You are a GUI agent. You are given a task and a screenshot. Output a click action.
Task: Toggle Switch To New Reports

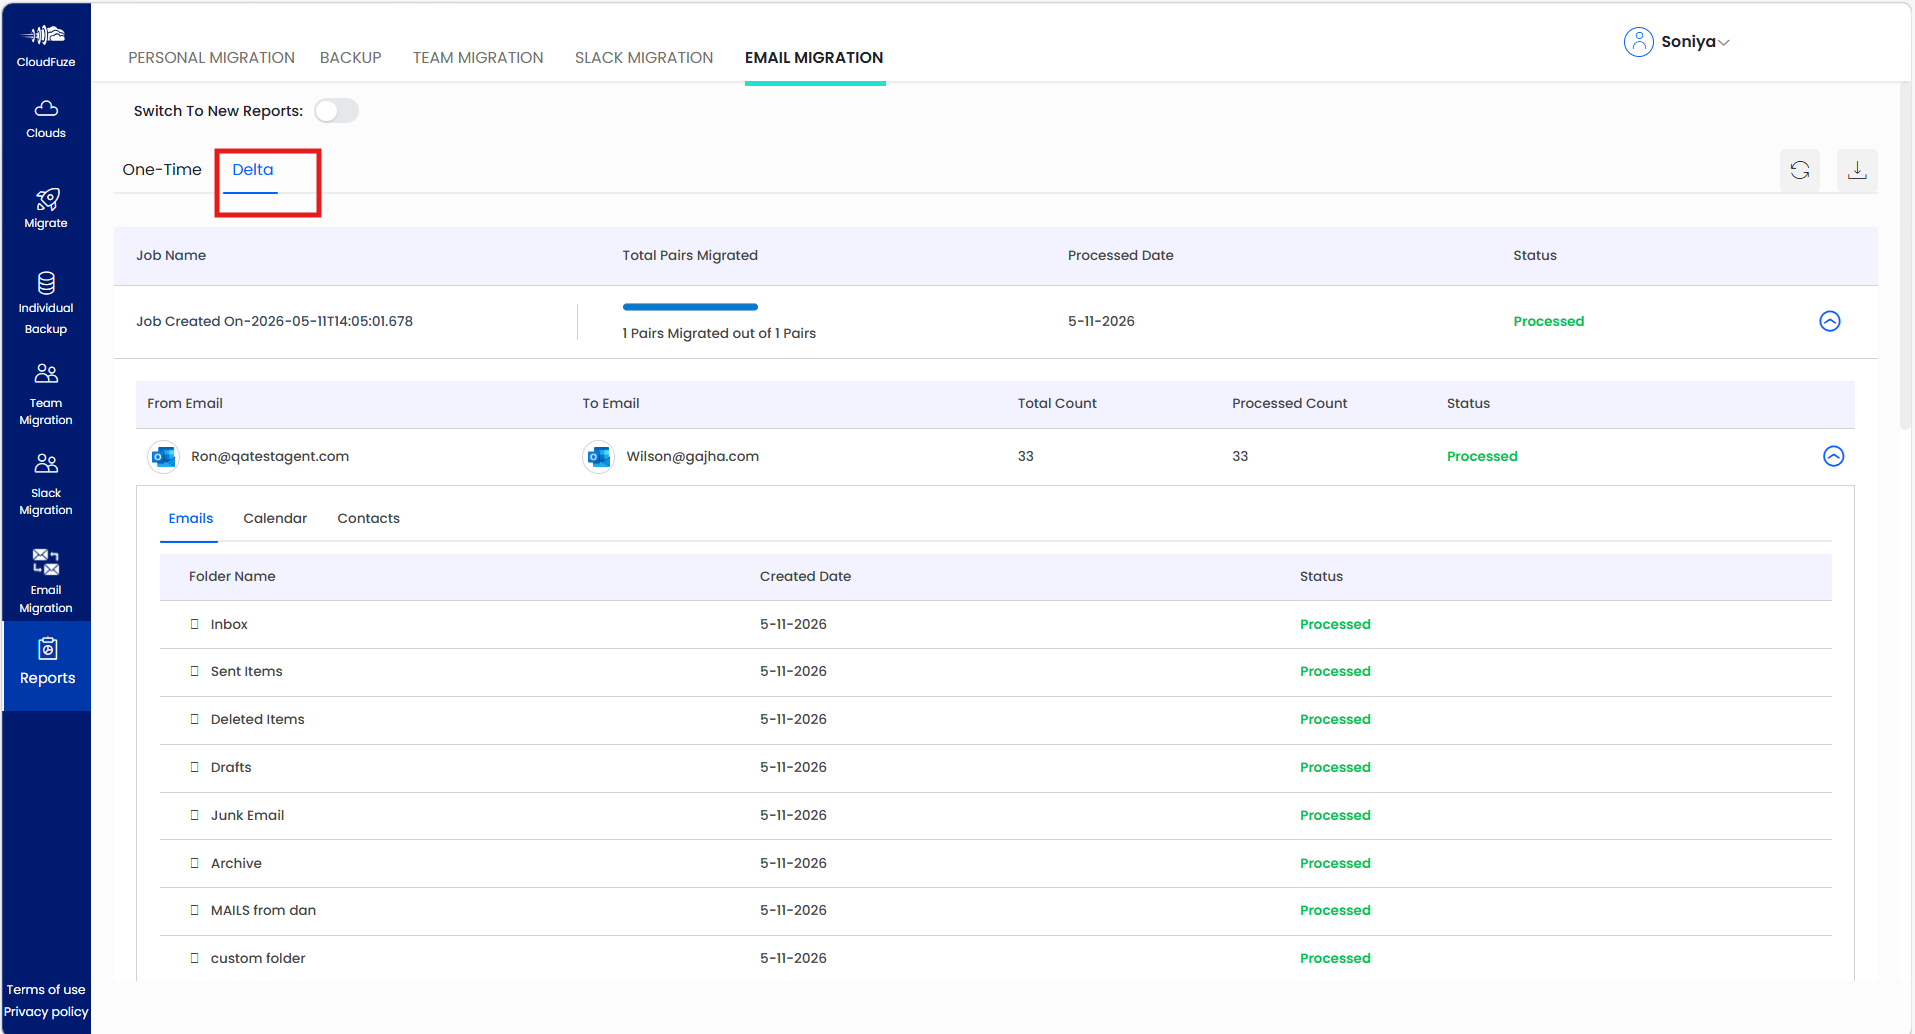[336, 111]
